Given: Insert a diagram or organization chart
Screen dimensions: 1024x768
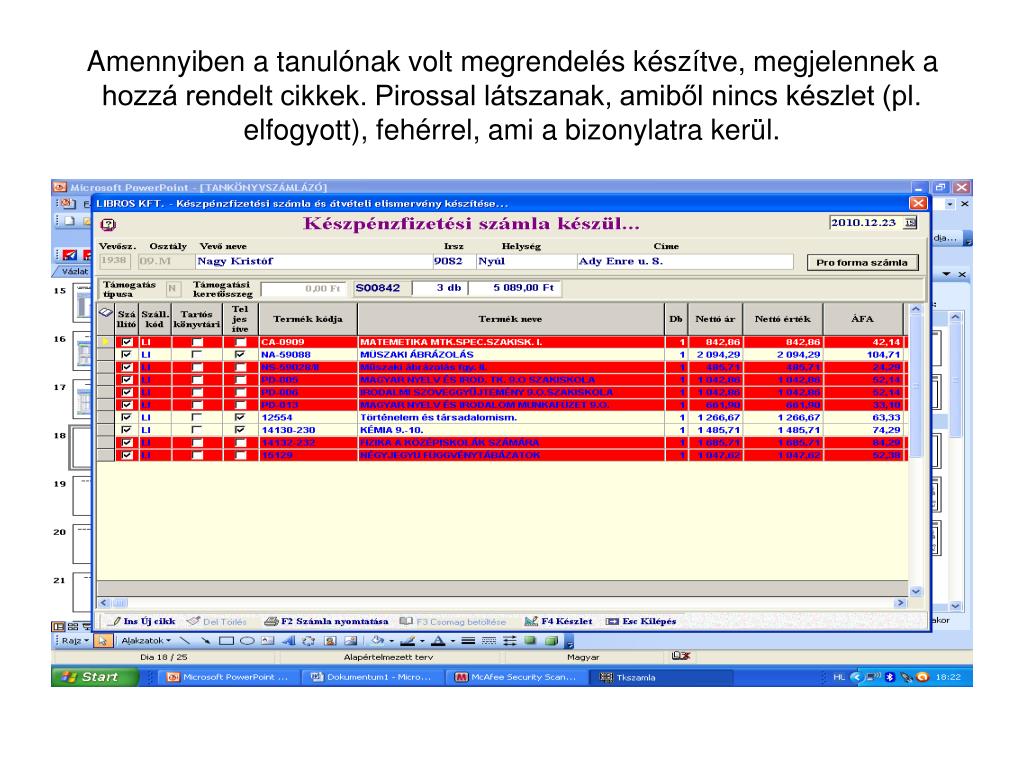Looking at the screenshot, I should click(309, 641).
